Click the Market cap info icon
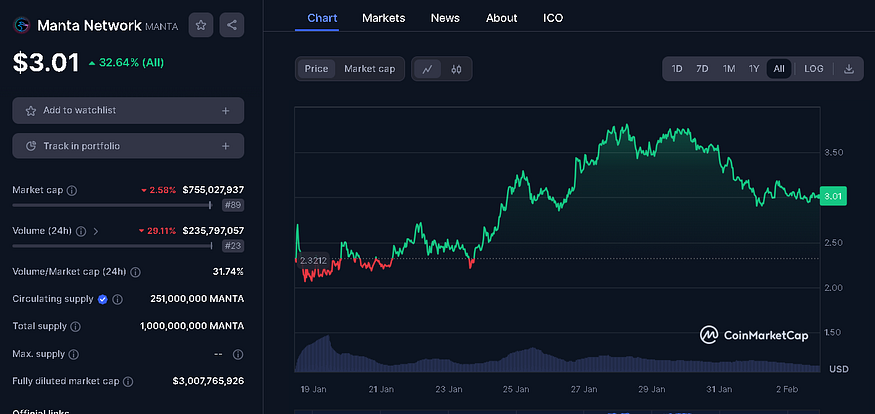The image size is (875, 414). coord(71,190)
